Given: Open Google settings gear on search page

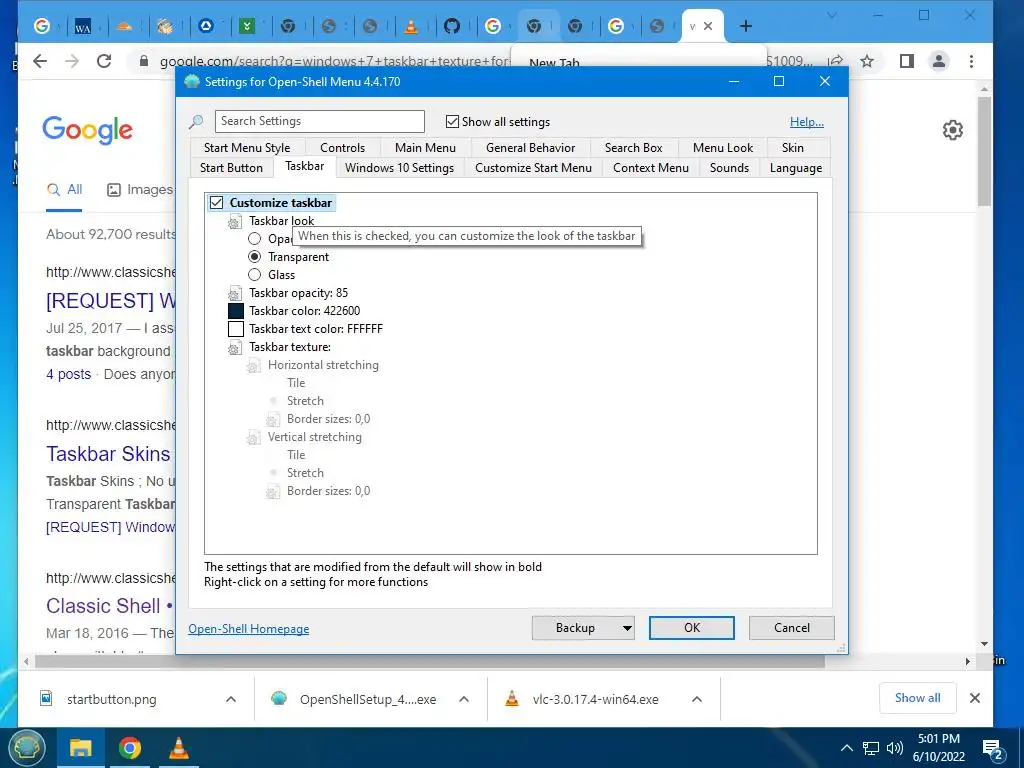Looking at the screenshot, I should tap(953, 130).
